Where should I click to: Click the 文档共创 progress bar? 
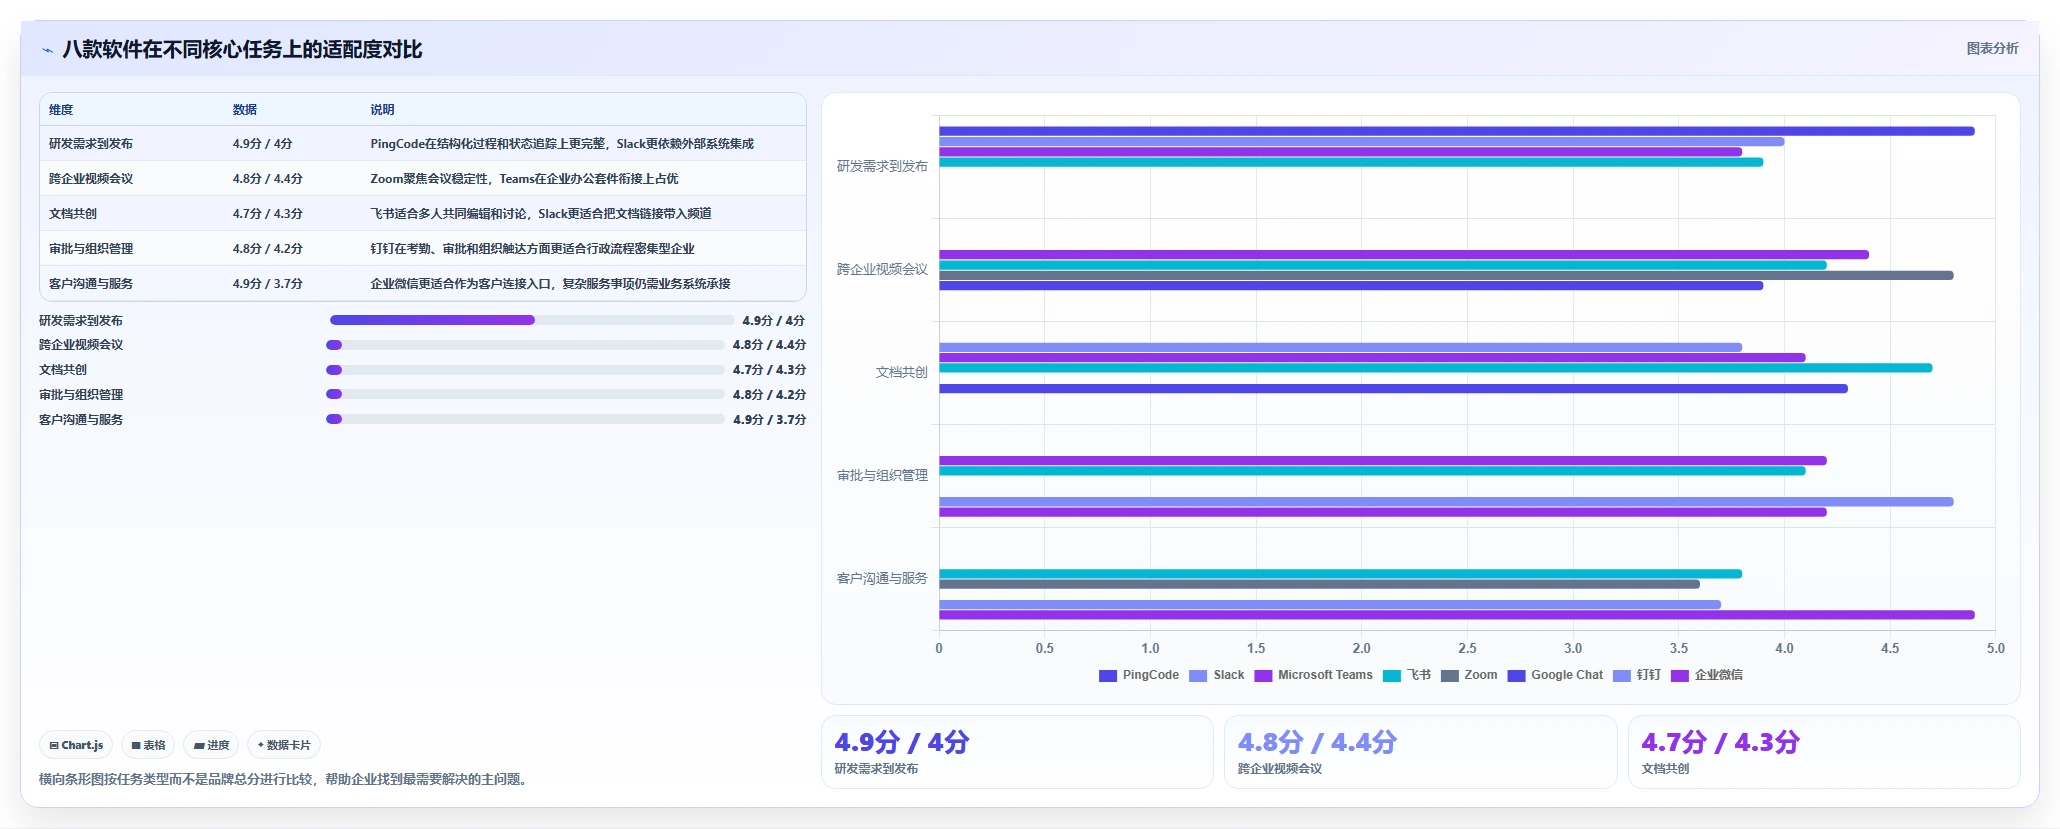(525, 370)
